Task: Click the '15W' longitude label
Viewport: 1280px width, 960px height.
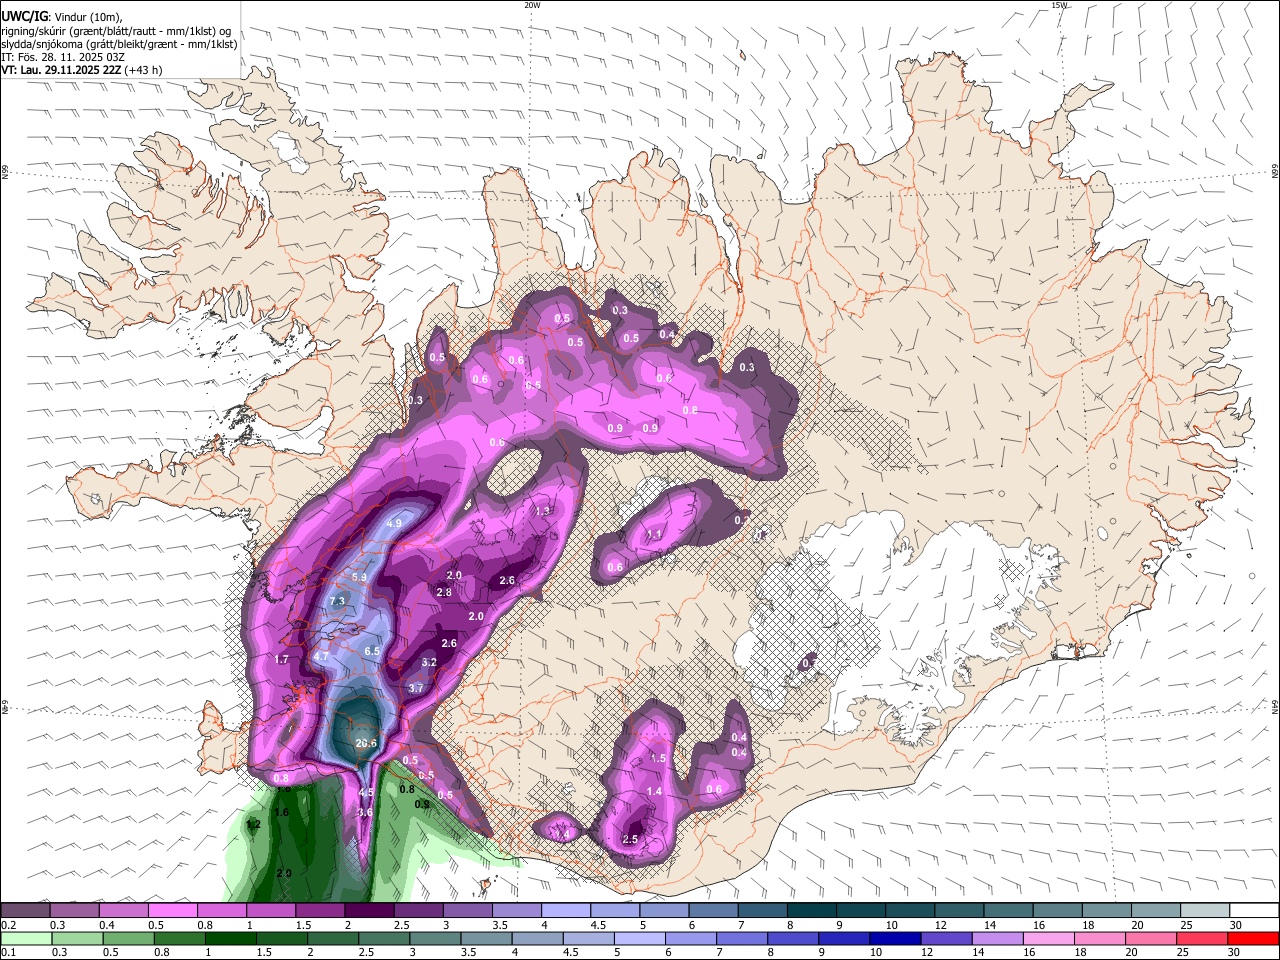Action: tap(1059, 5)
